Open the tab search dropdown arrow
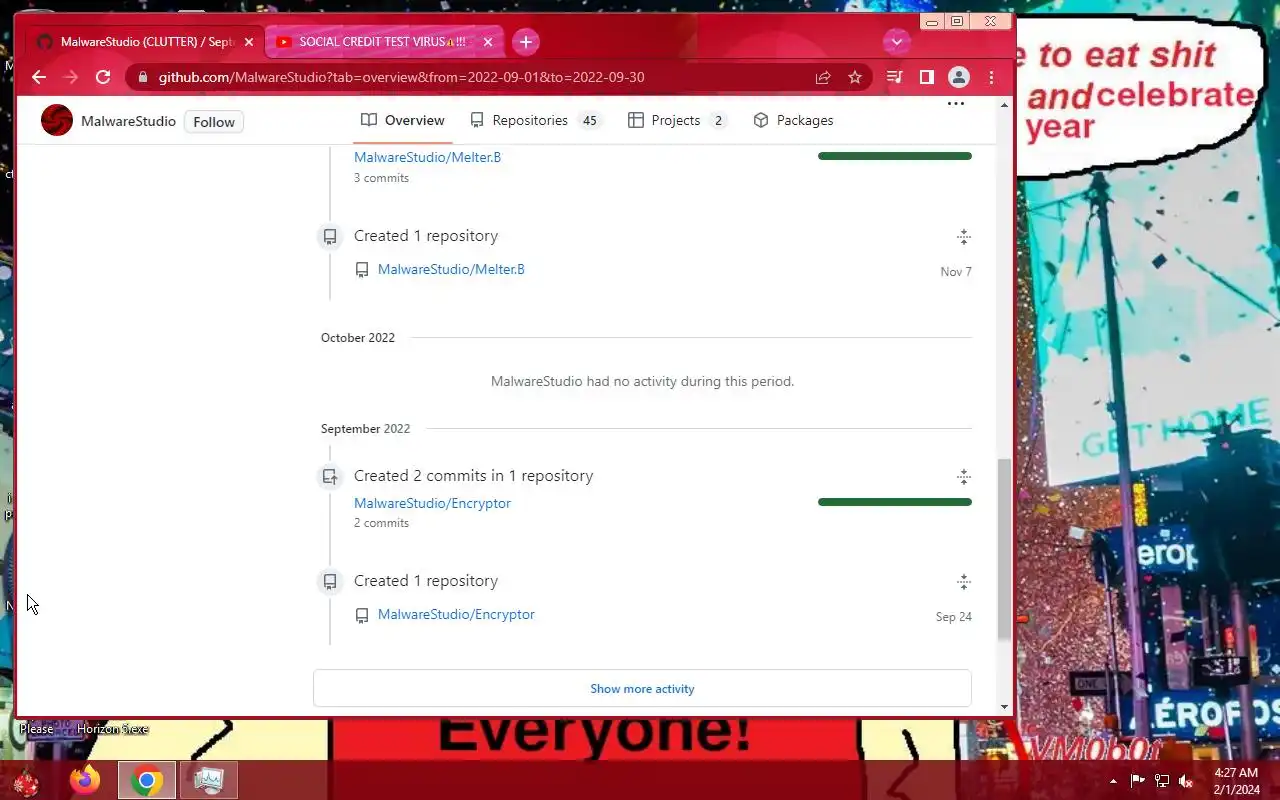The image size is (1280, 800). pyautogui.click(x=897, y=42)
